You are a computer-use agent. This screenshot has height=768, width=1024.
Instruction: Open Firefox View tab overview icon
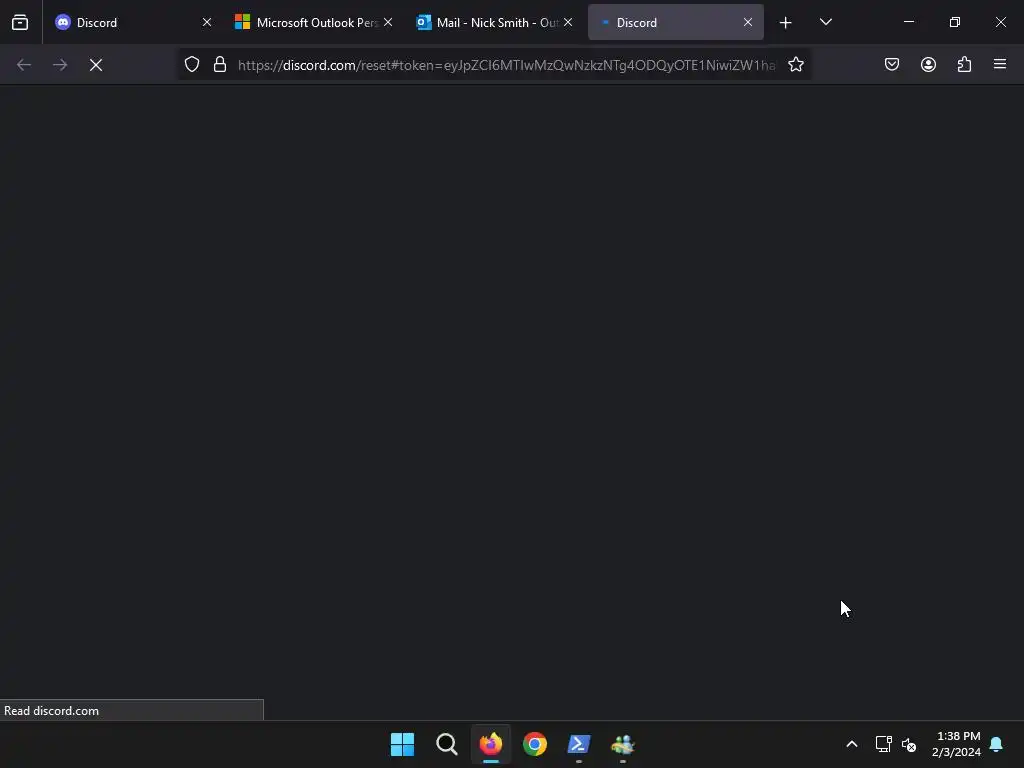(x=20, y=22)
